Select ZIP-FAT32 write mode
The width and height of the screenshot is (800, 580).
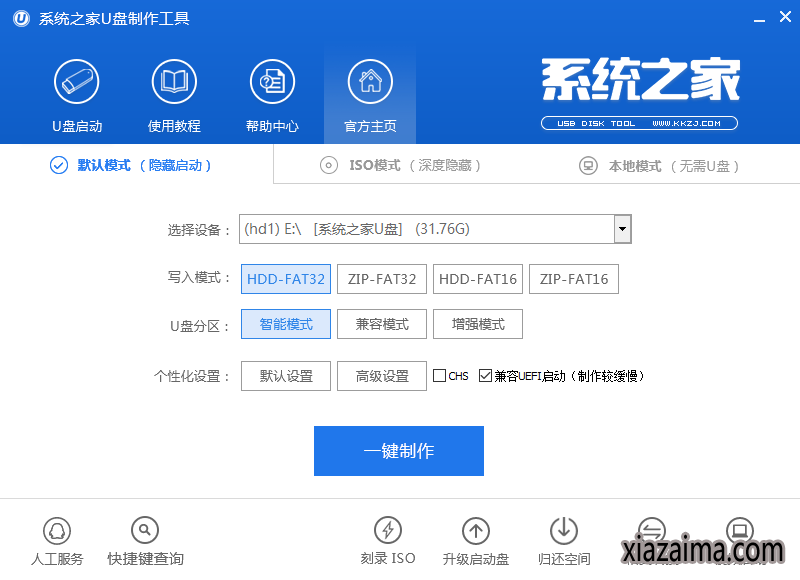(x=382, y=279)
